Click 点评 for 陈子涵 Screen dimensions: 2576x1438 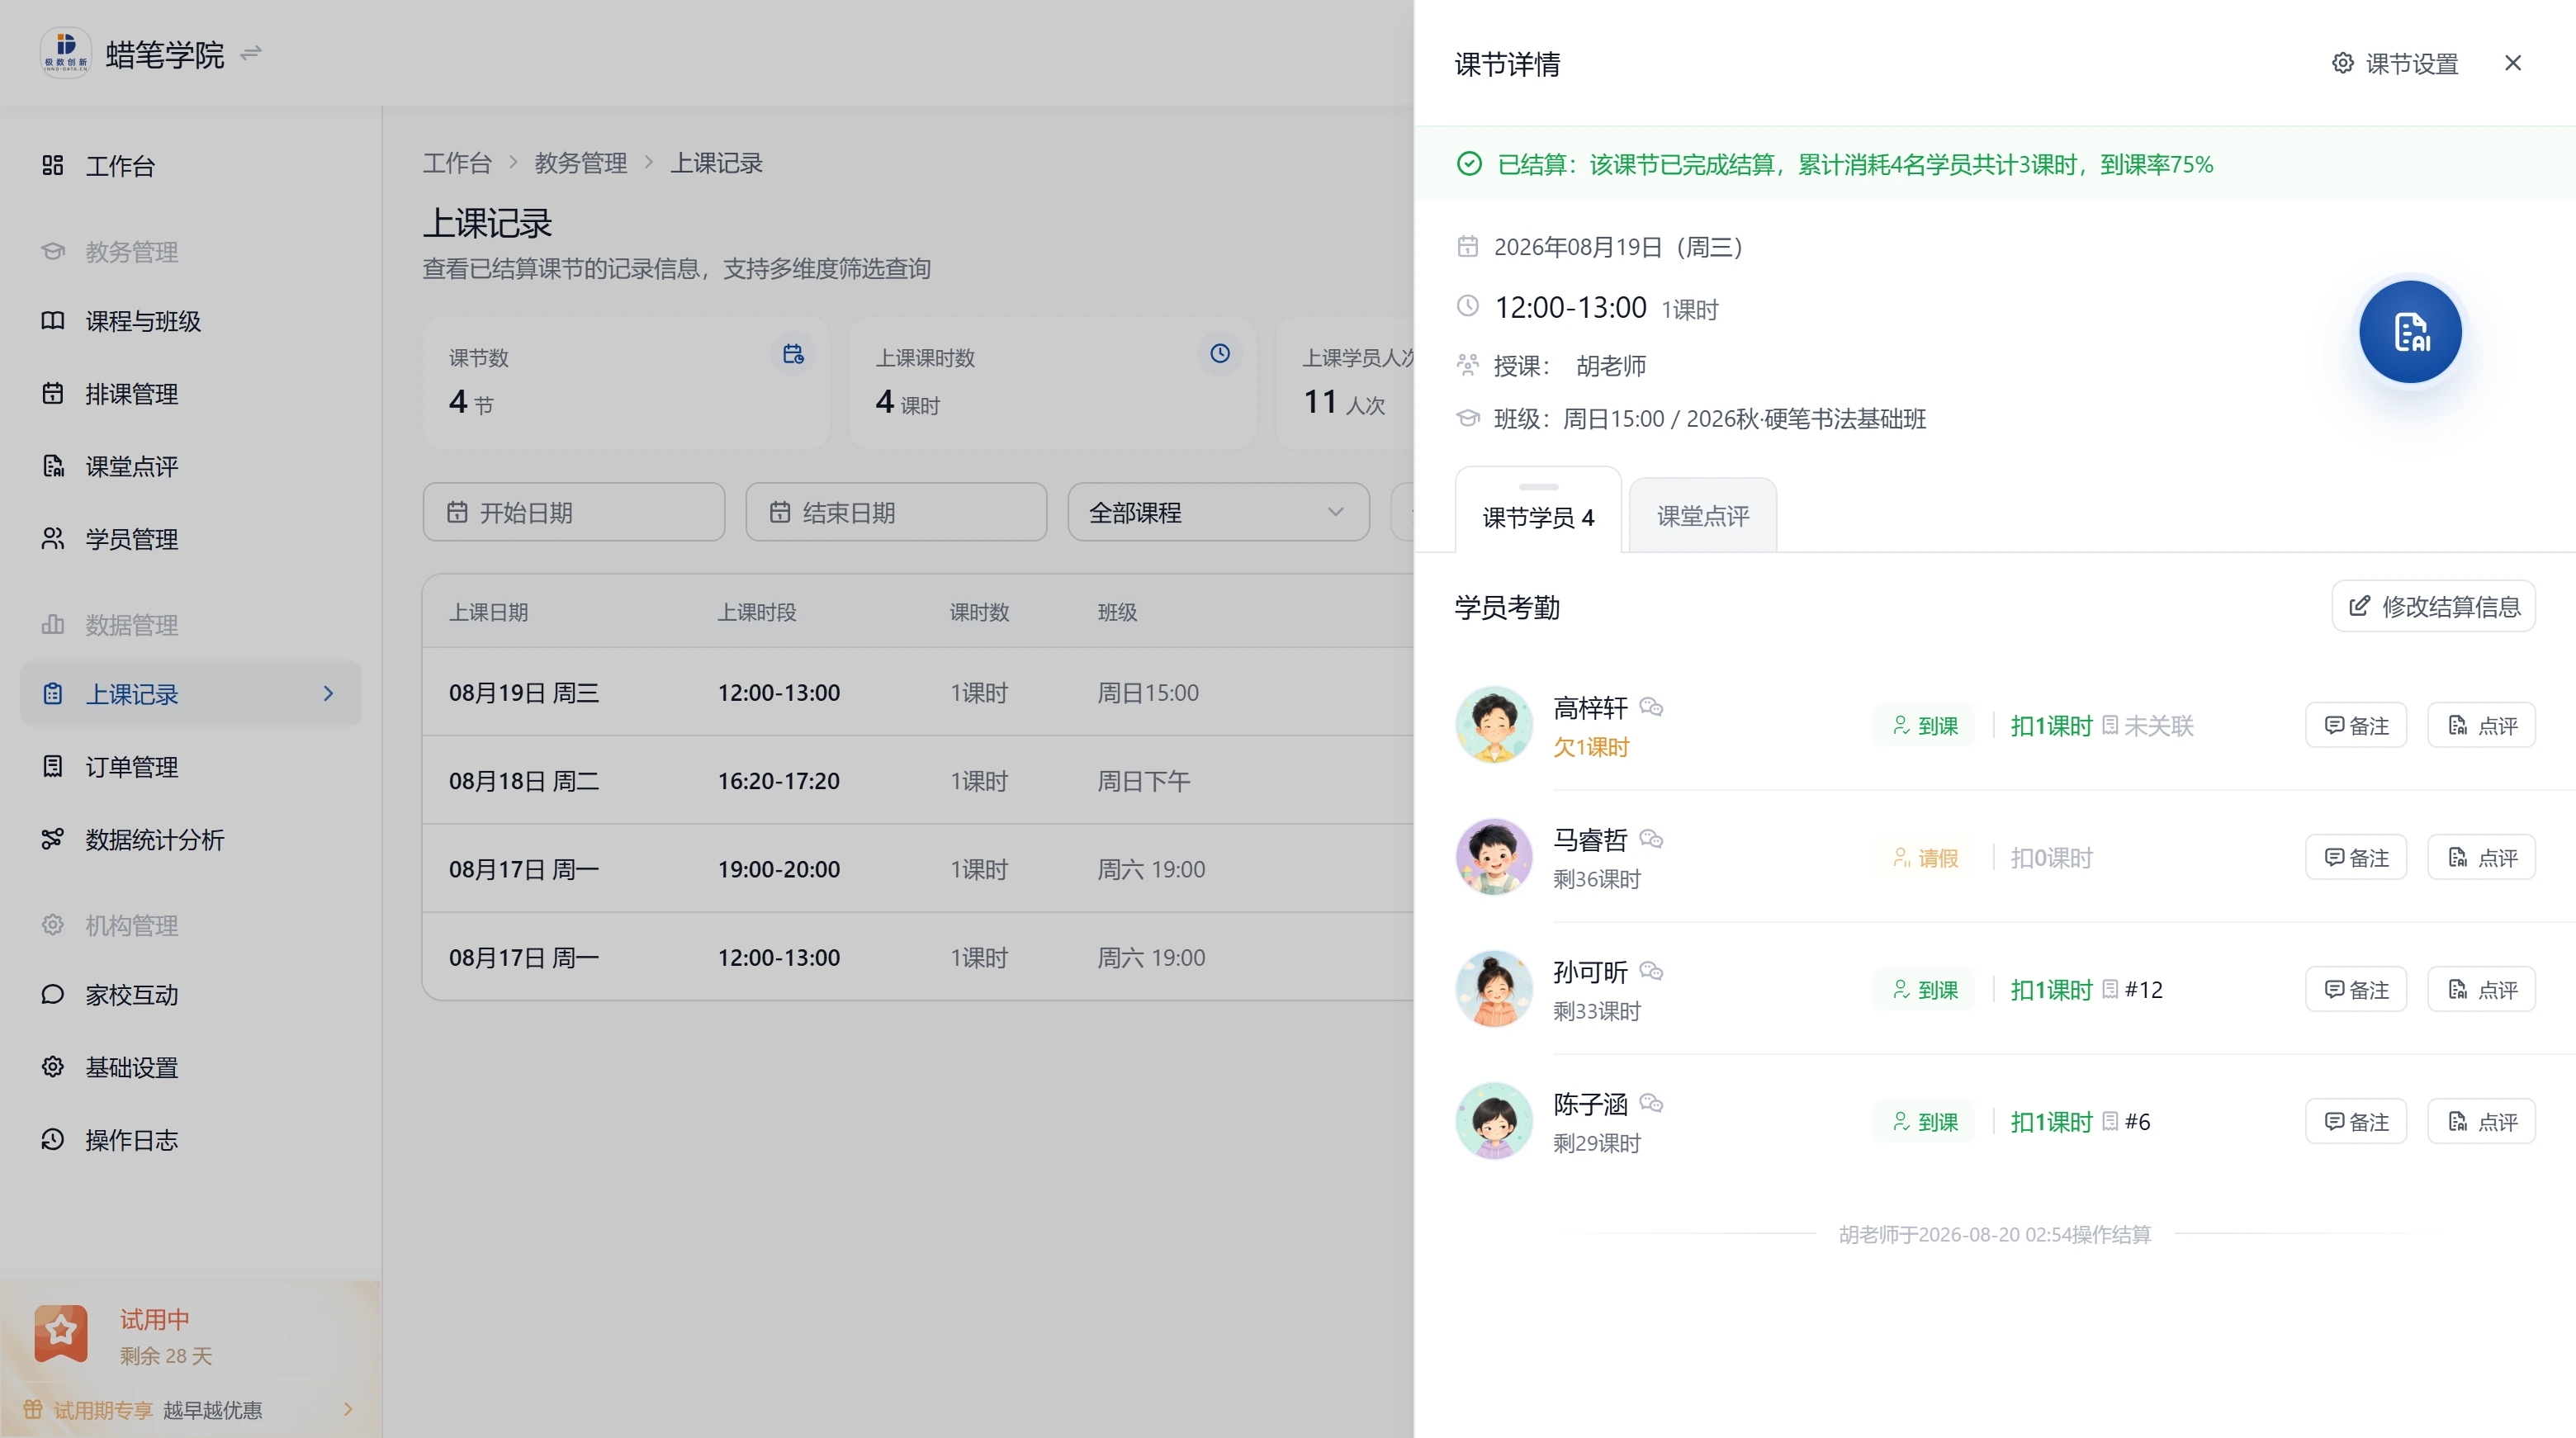(x=2482, y=1122)
